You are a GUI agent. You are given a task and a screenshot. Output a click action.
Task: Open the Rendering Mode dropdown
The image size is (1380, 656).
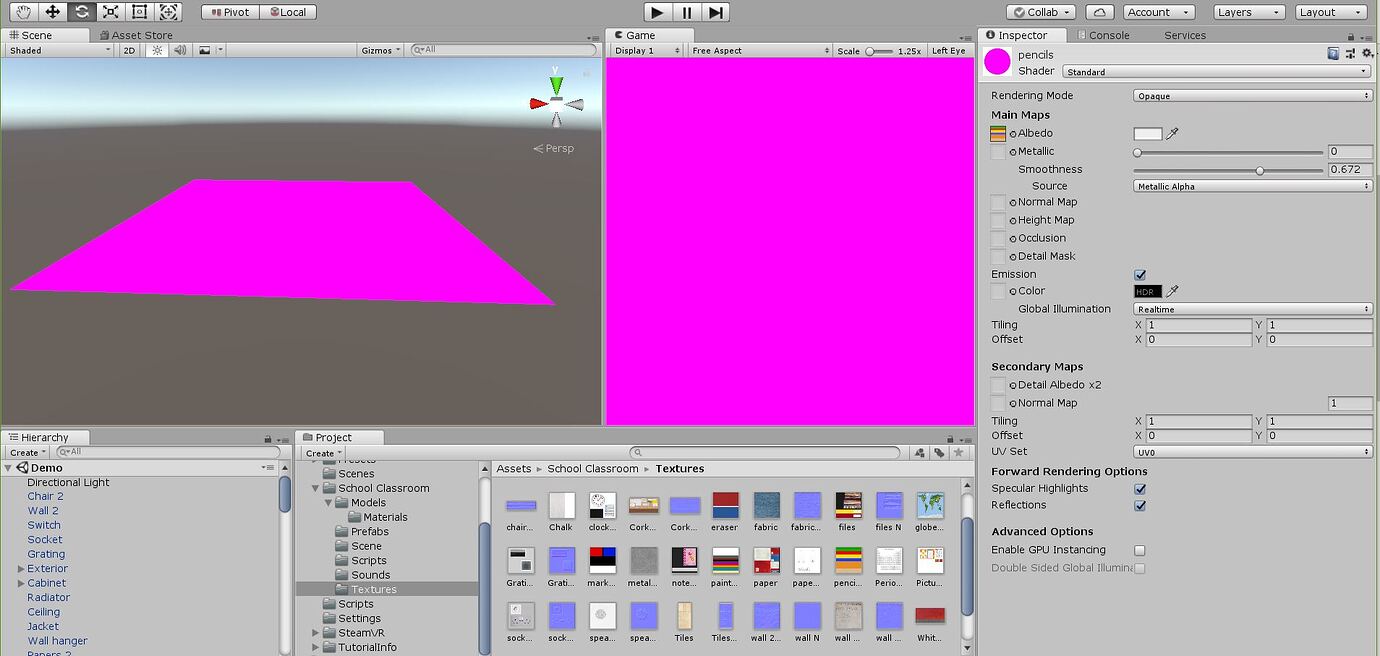[1252, 95]
